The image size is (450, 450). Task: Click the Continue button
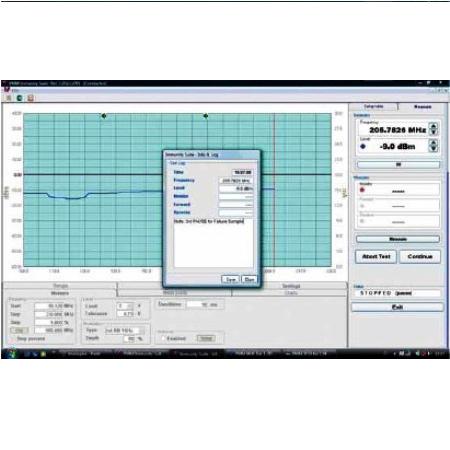pos(420,257)
